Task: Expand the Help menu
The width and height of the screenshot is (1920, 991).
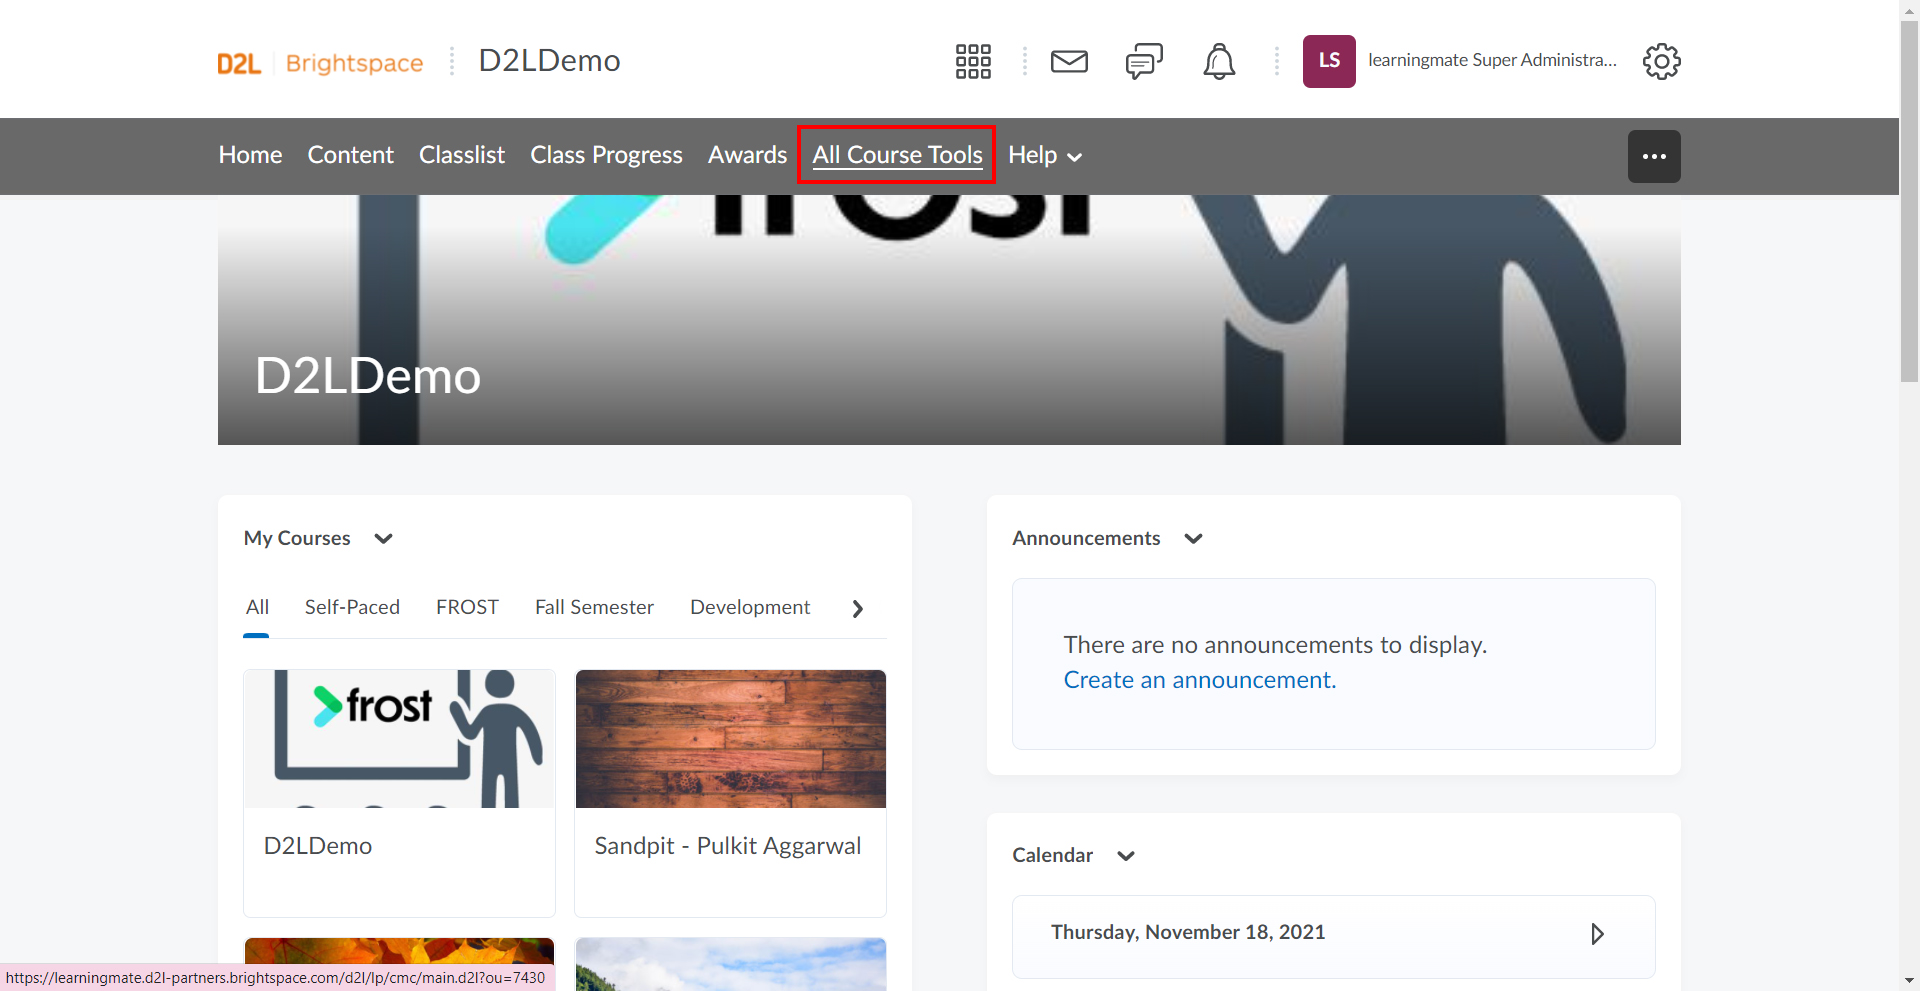Action: 1045,155
